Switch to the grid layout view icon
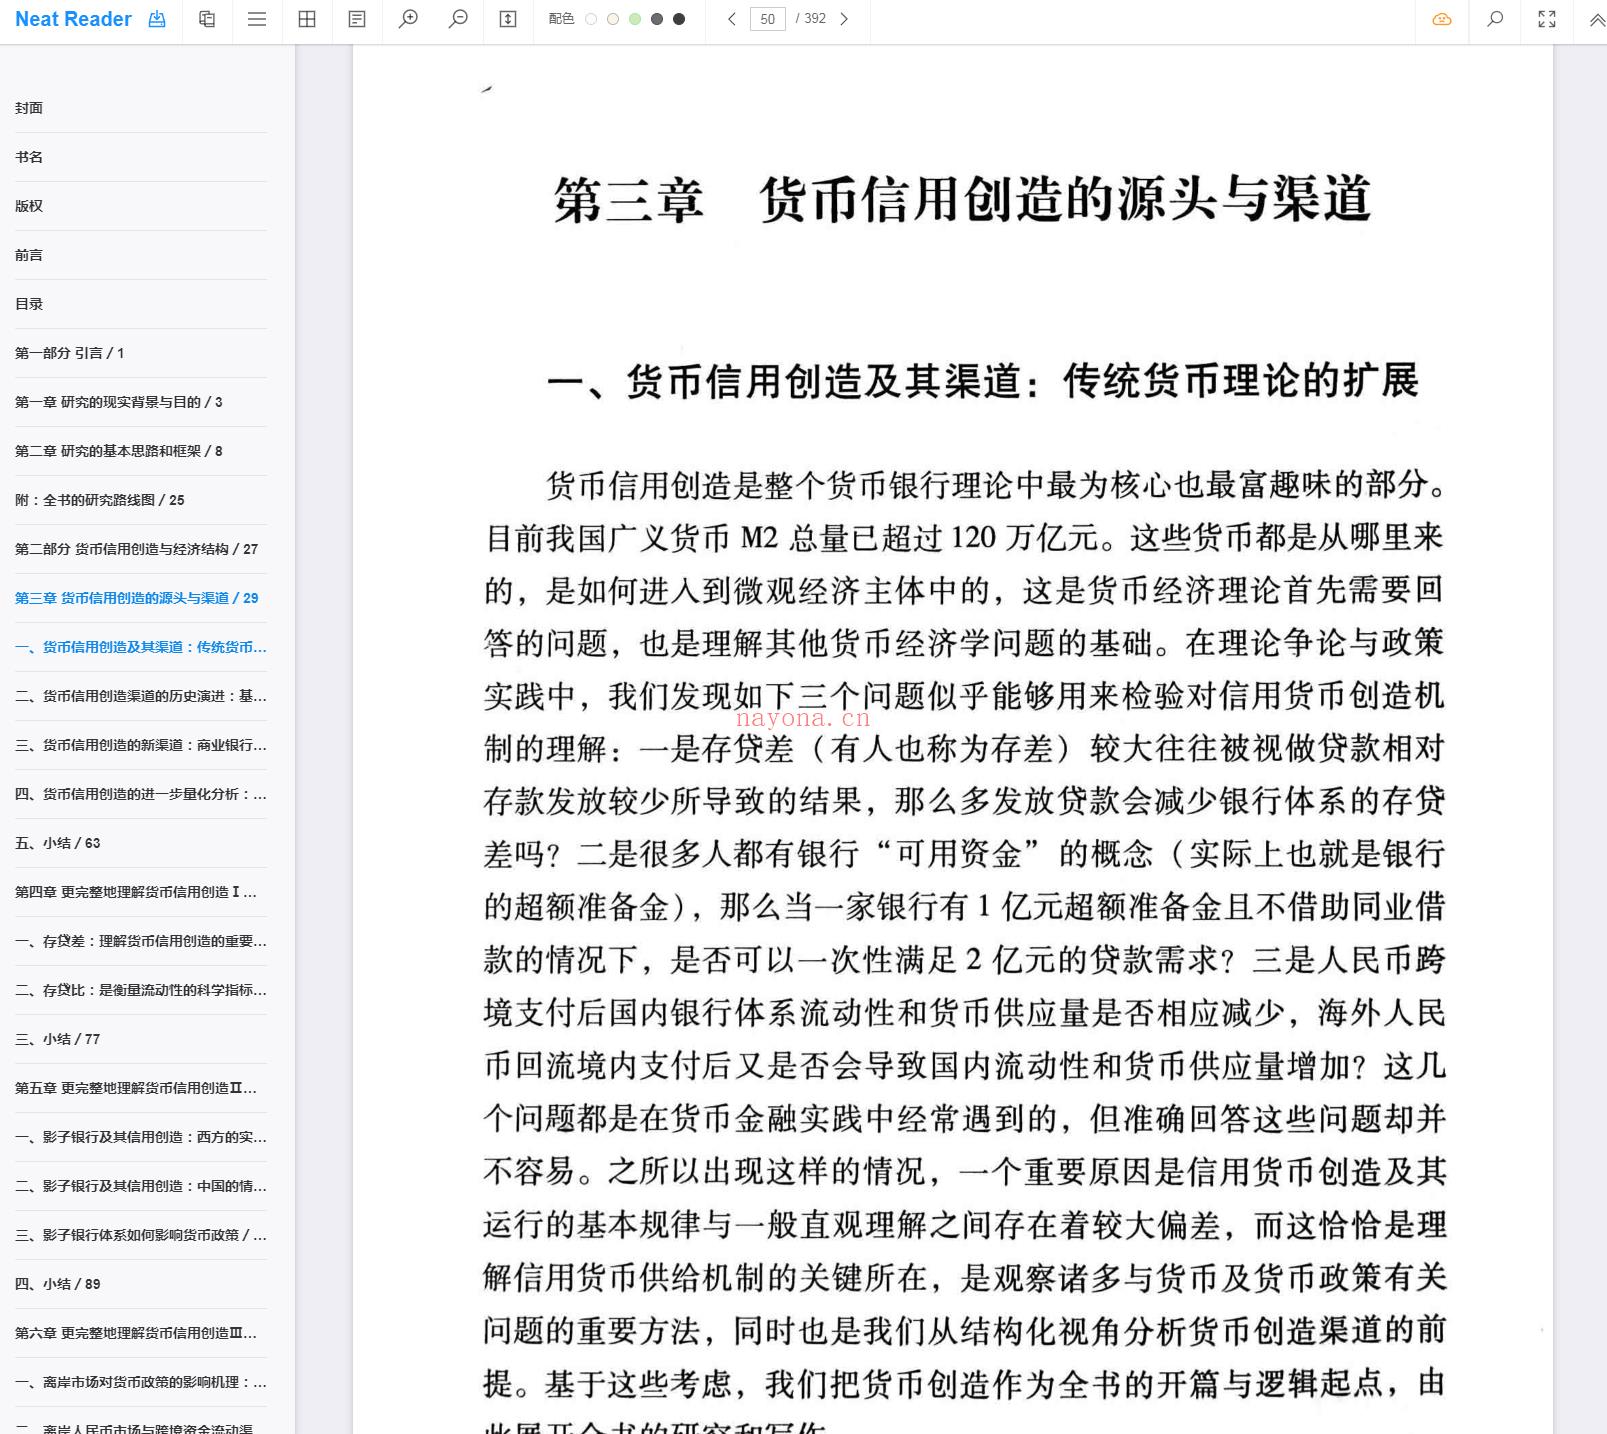1607x1434 pixels. (307, 19)
